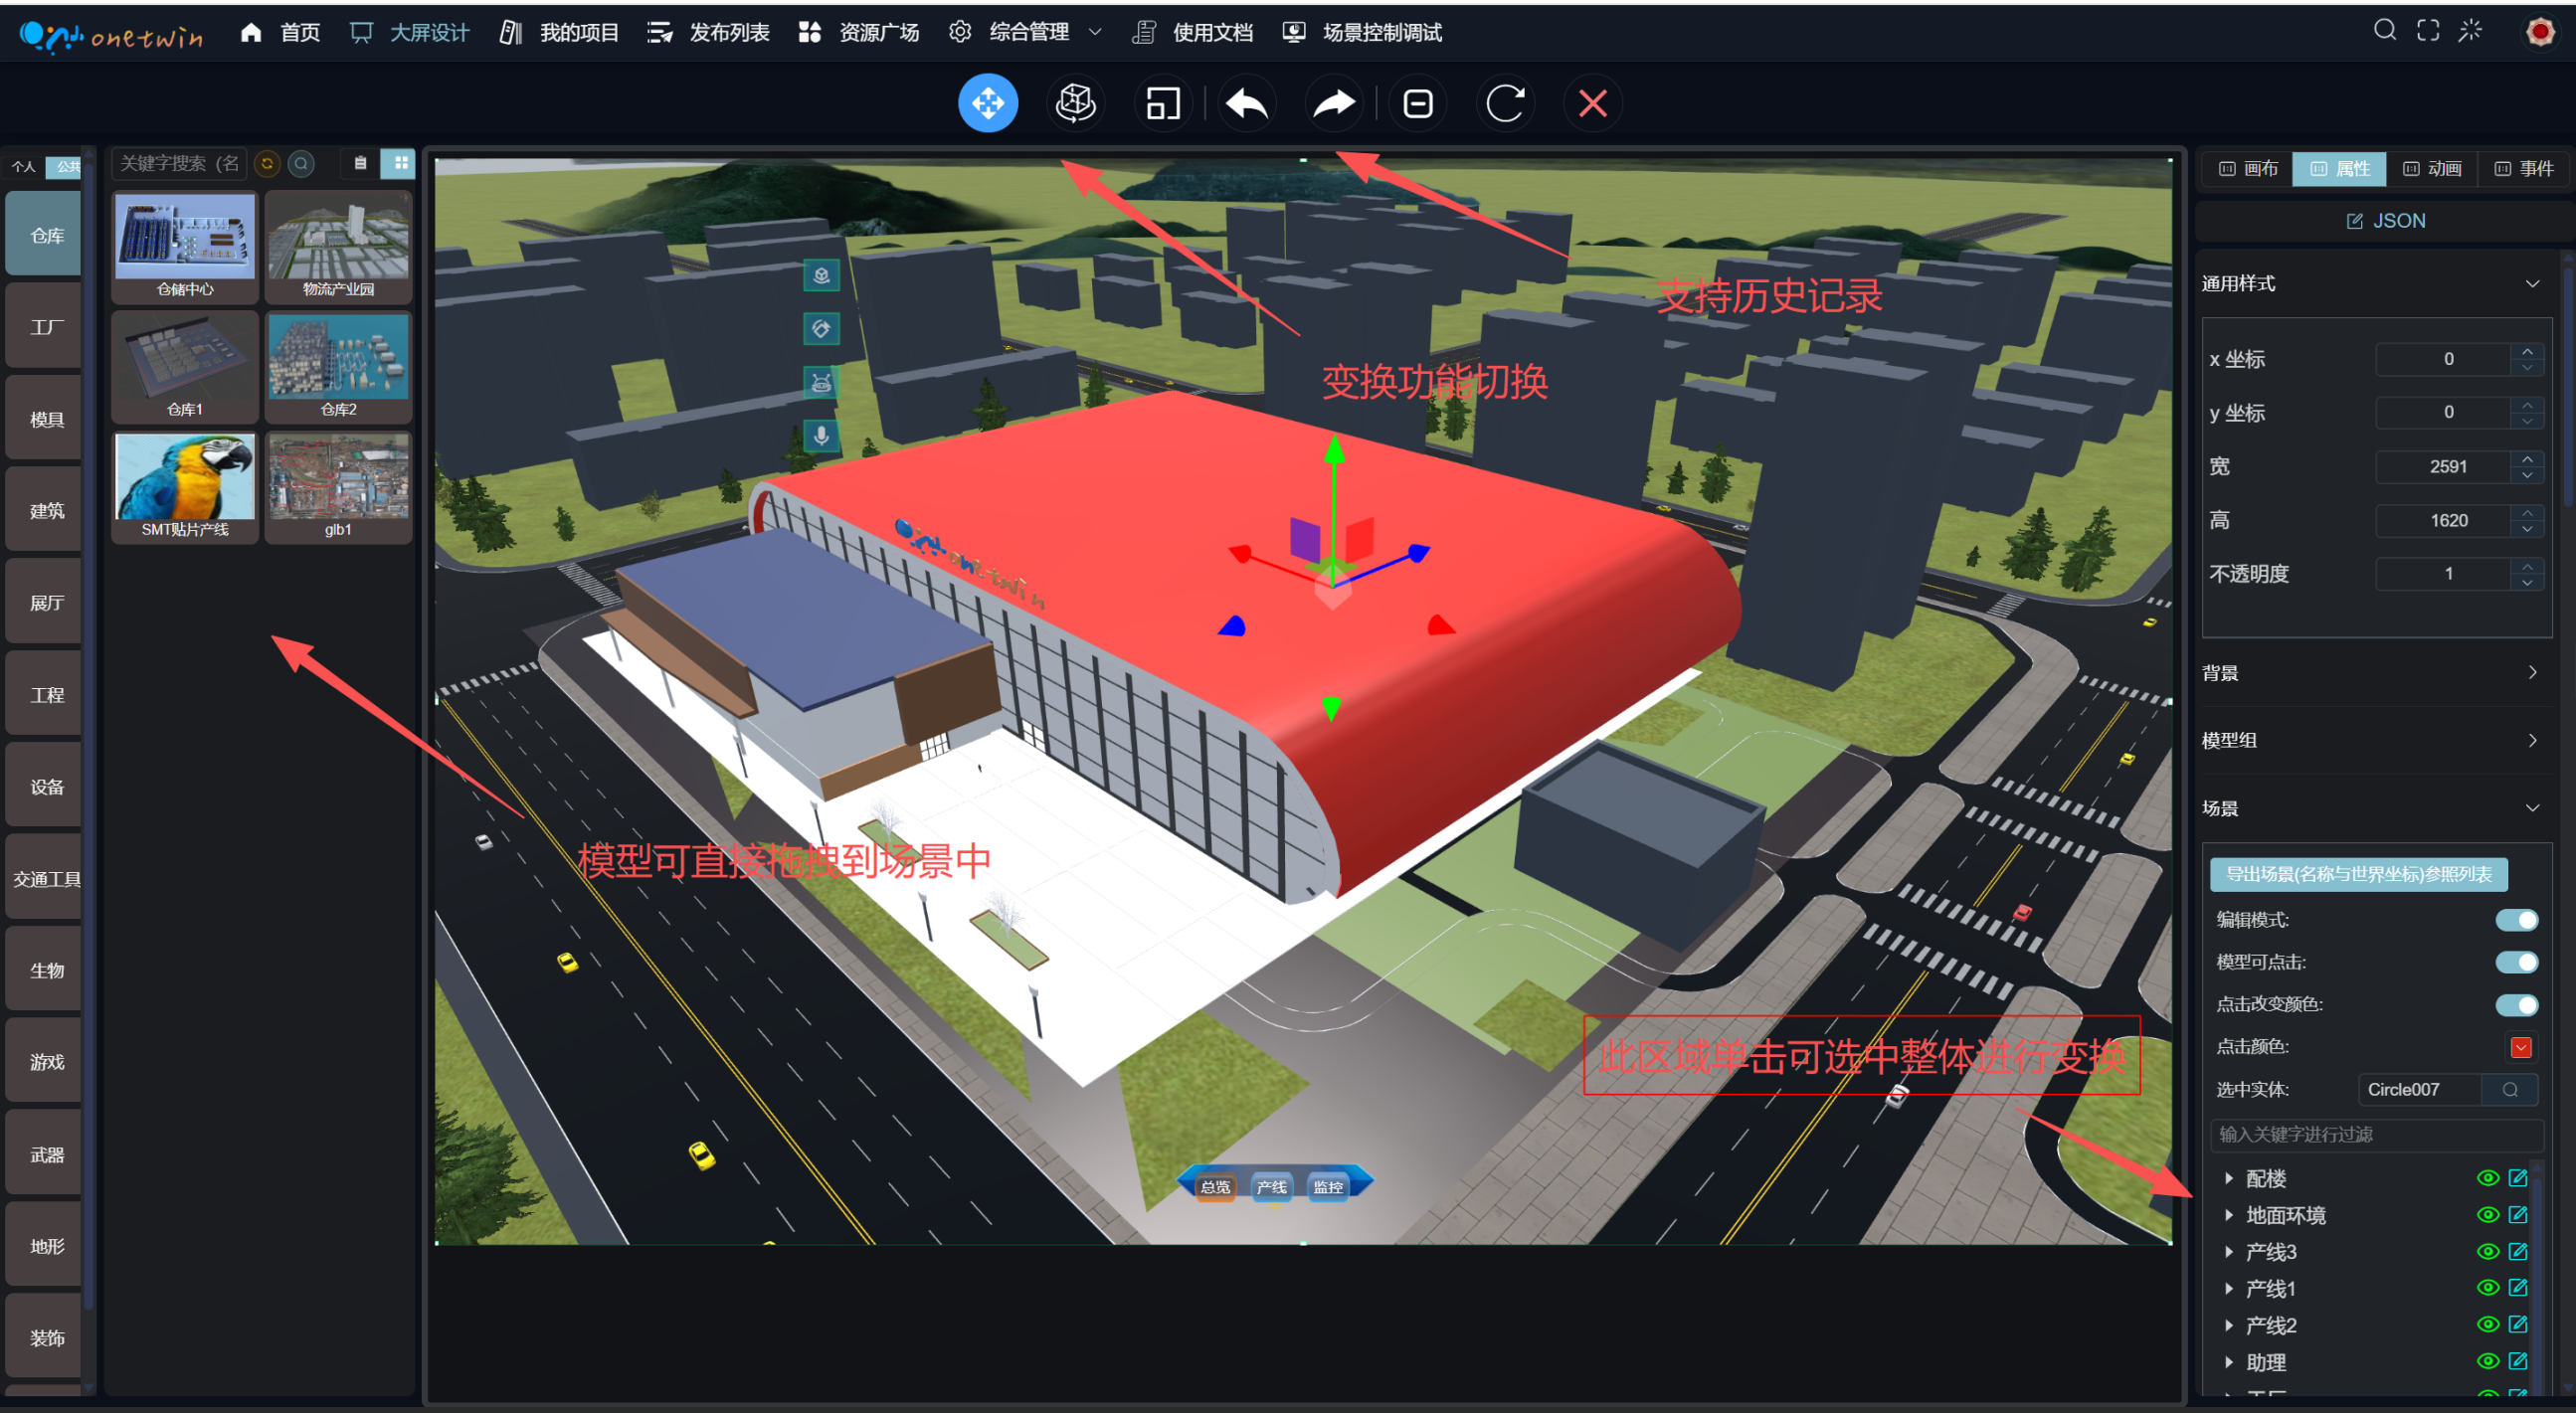2576x1413 pixels.
Task: Click the 导出场景 reference list button
Action: coord(2358,874)
